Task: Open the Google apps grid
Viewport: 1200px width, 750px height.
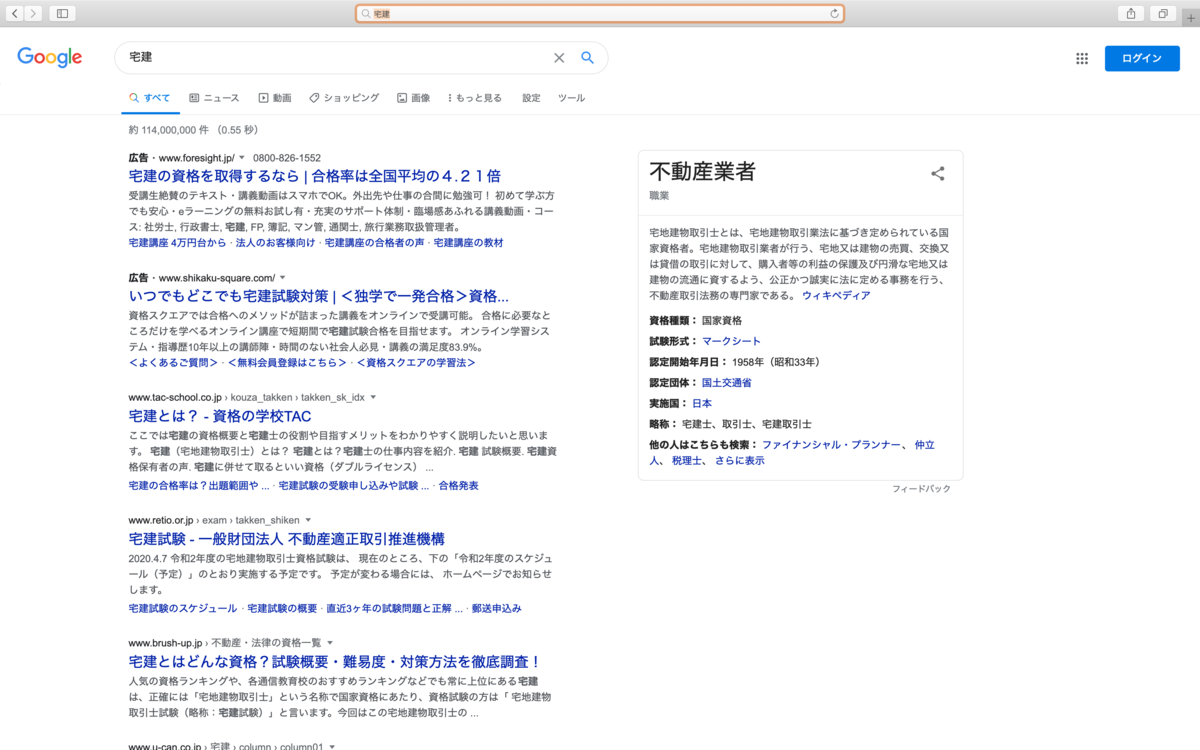Action: click(1082, 58)
